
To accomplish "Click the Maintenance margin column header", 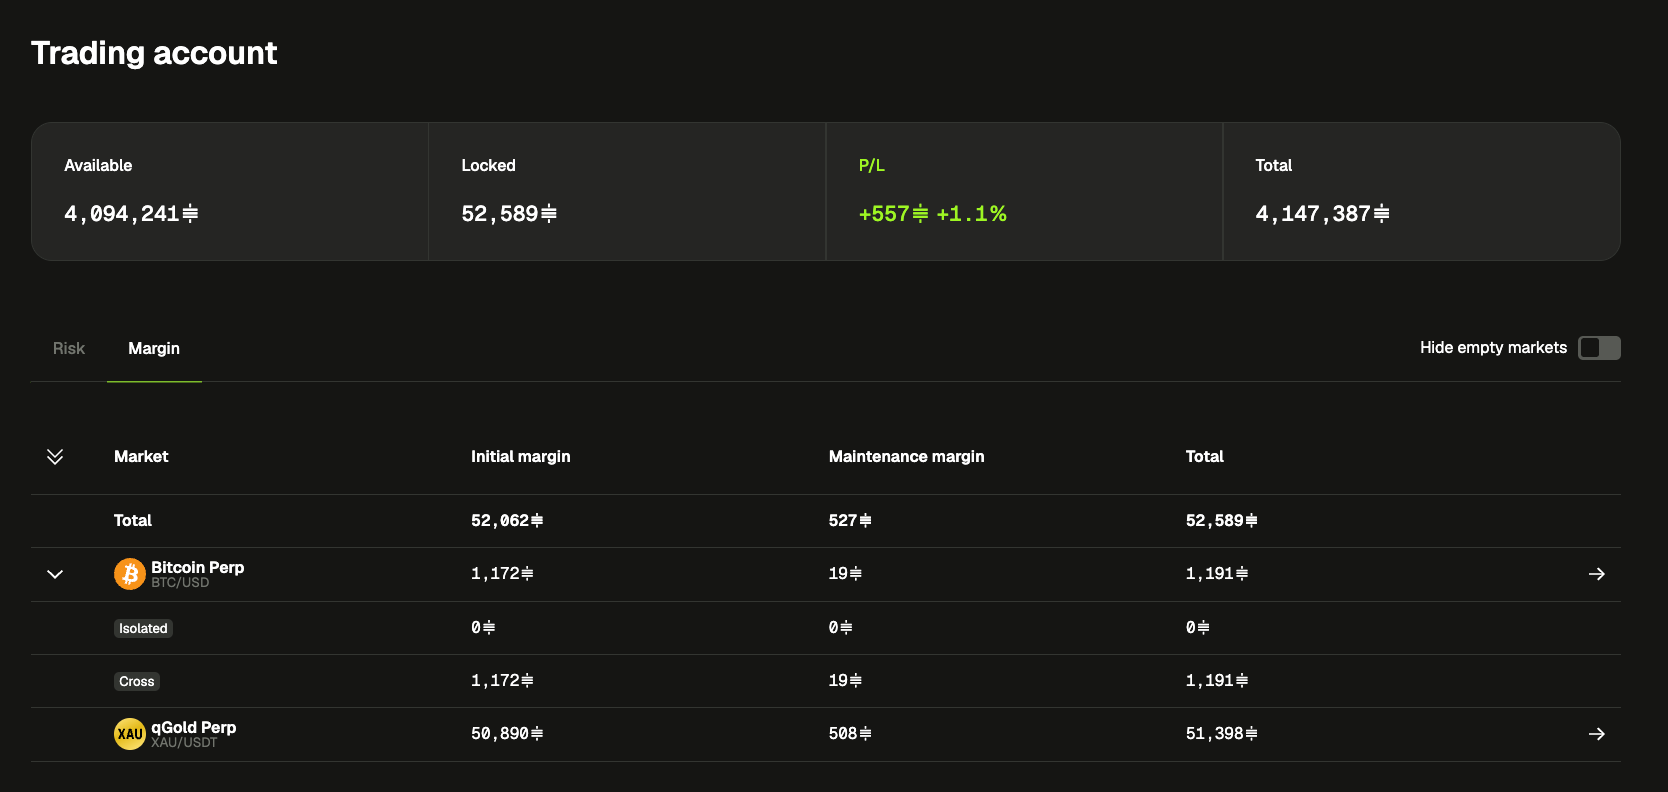I will [x=906, y=457].
